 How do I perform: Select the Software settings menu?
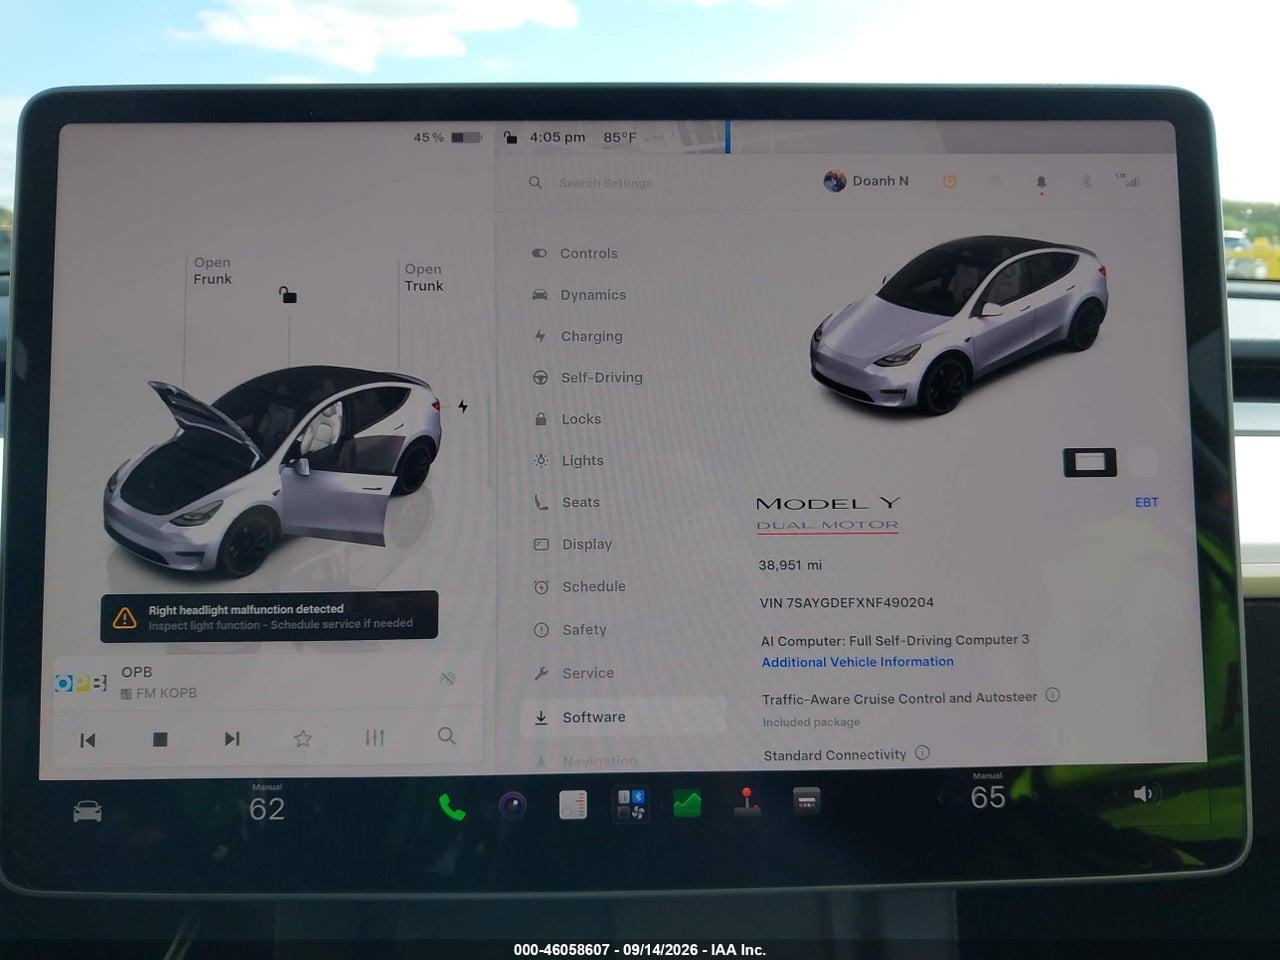623,717
